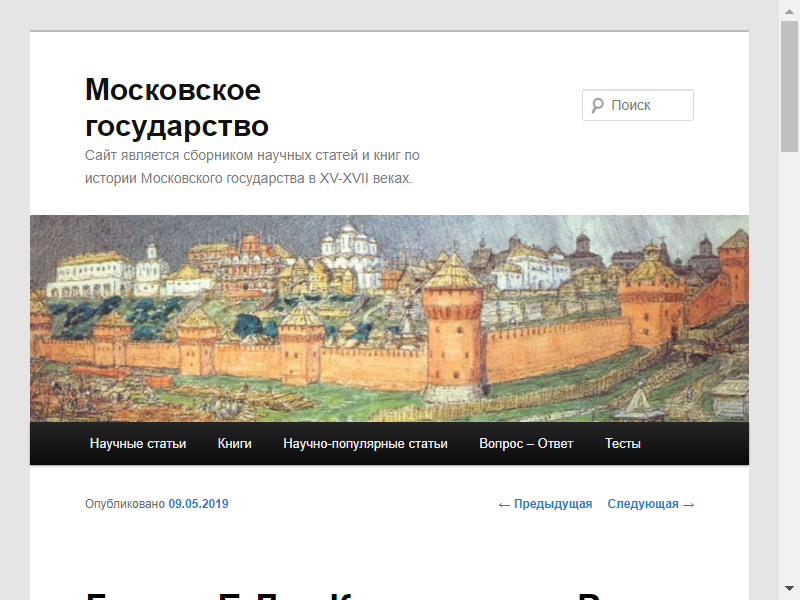This screenshot has height=600, width=800.
Task: Click the scrollbar up arrow
Action: coord(789,9)
